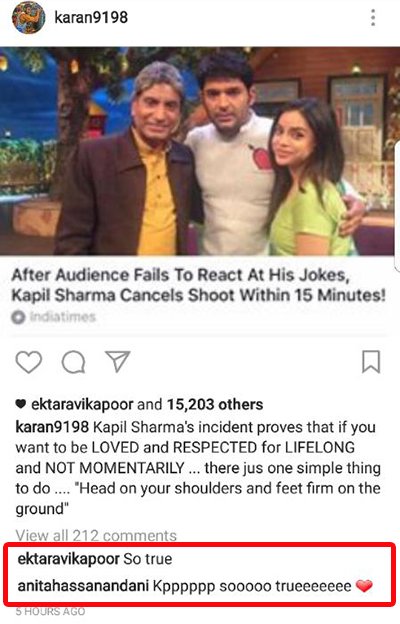Open karan9198 profile picture
400x624 pixels.
pyautogui.click(x=28, y=18)
